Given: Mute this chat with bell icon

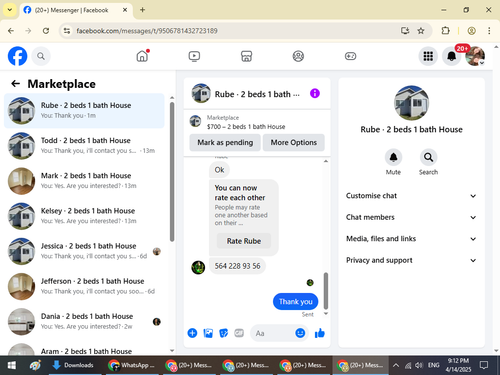Looking at the screenshot, I should point(393,157).
